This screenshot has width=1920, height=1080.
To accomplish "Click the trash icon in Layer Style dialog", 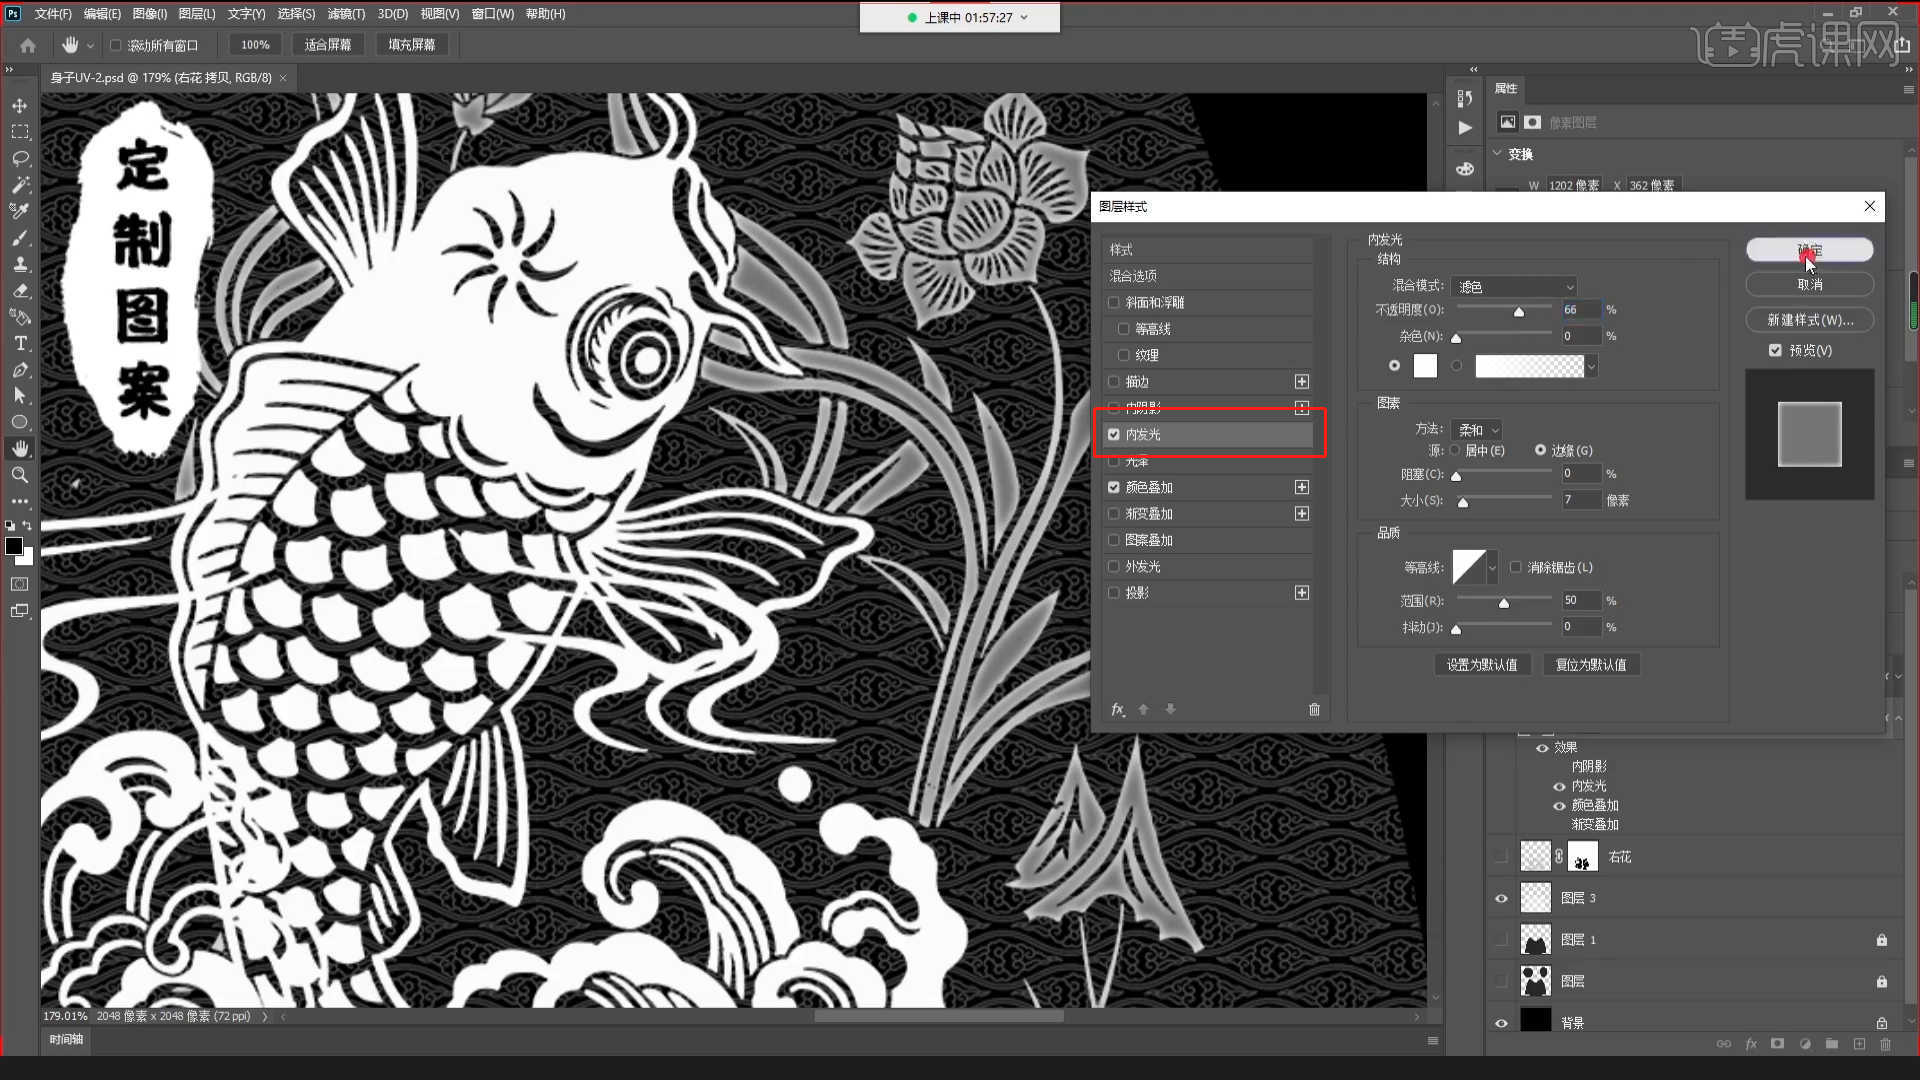I will (x=1314, y=709).
